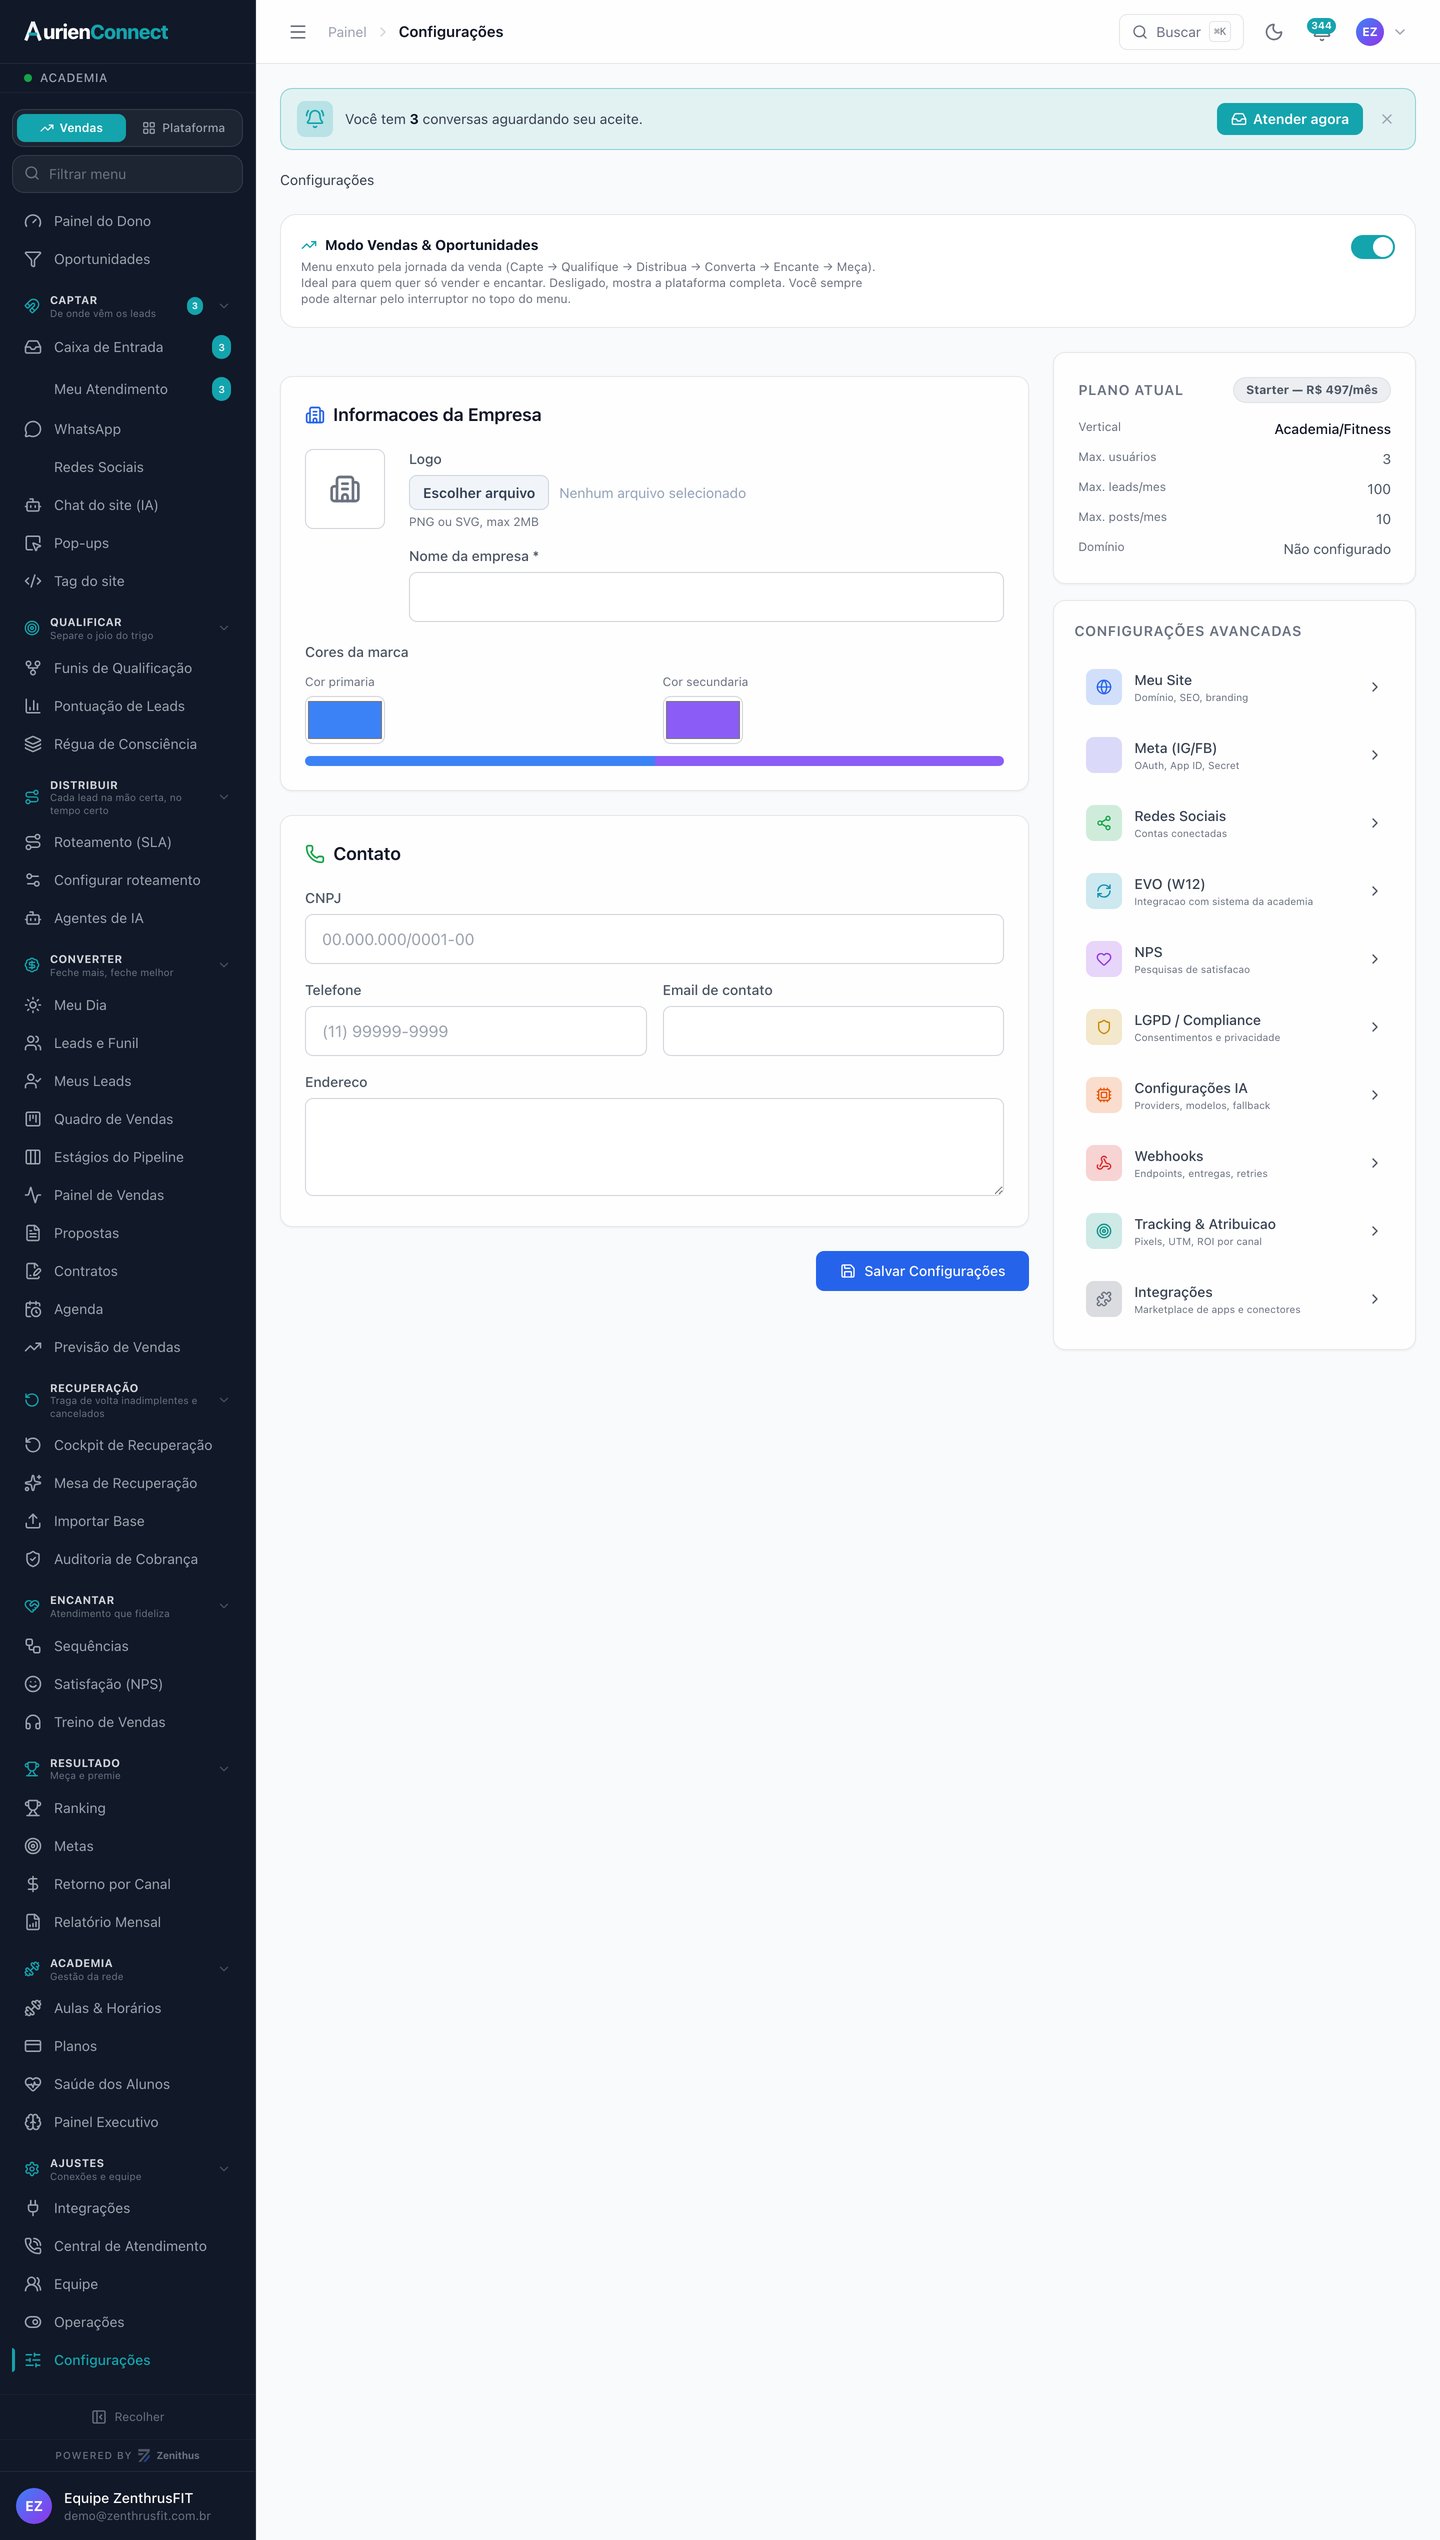Toggle dark mode moon icon
Screen dimensions: 1440x2540
(1273, 32)
